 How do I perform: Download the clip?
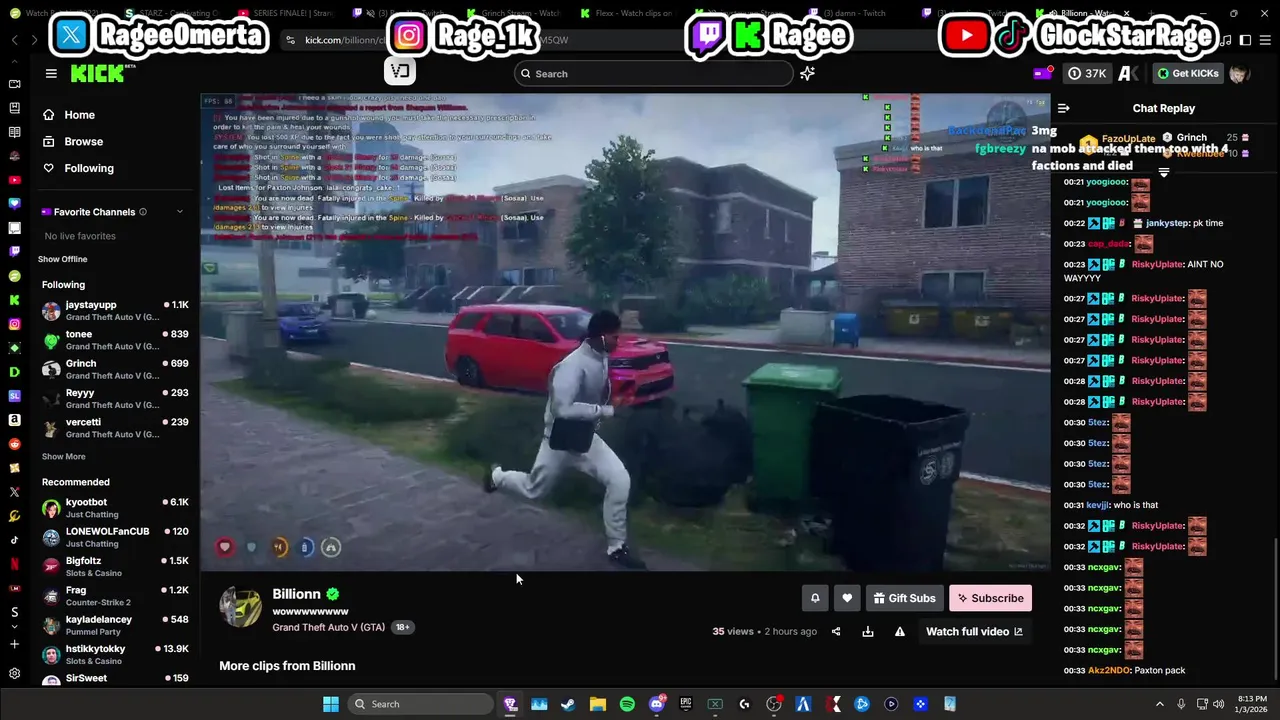click(x=868, y=632)
